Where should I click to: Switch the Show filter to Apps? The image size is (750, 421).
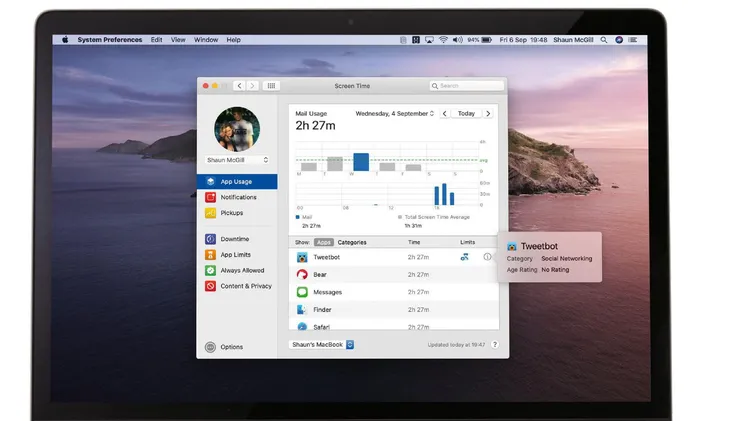(324, 242)
